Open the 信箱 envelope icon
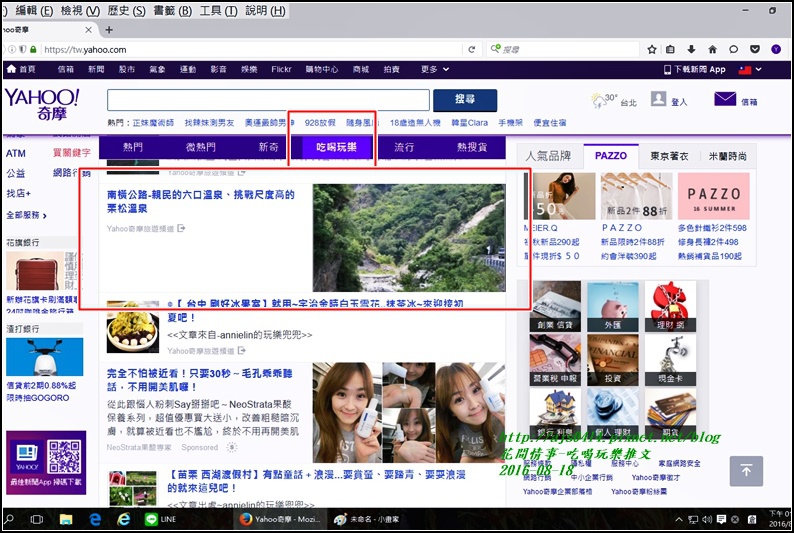 pos(725,98)
